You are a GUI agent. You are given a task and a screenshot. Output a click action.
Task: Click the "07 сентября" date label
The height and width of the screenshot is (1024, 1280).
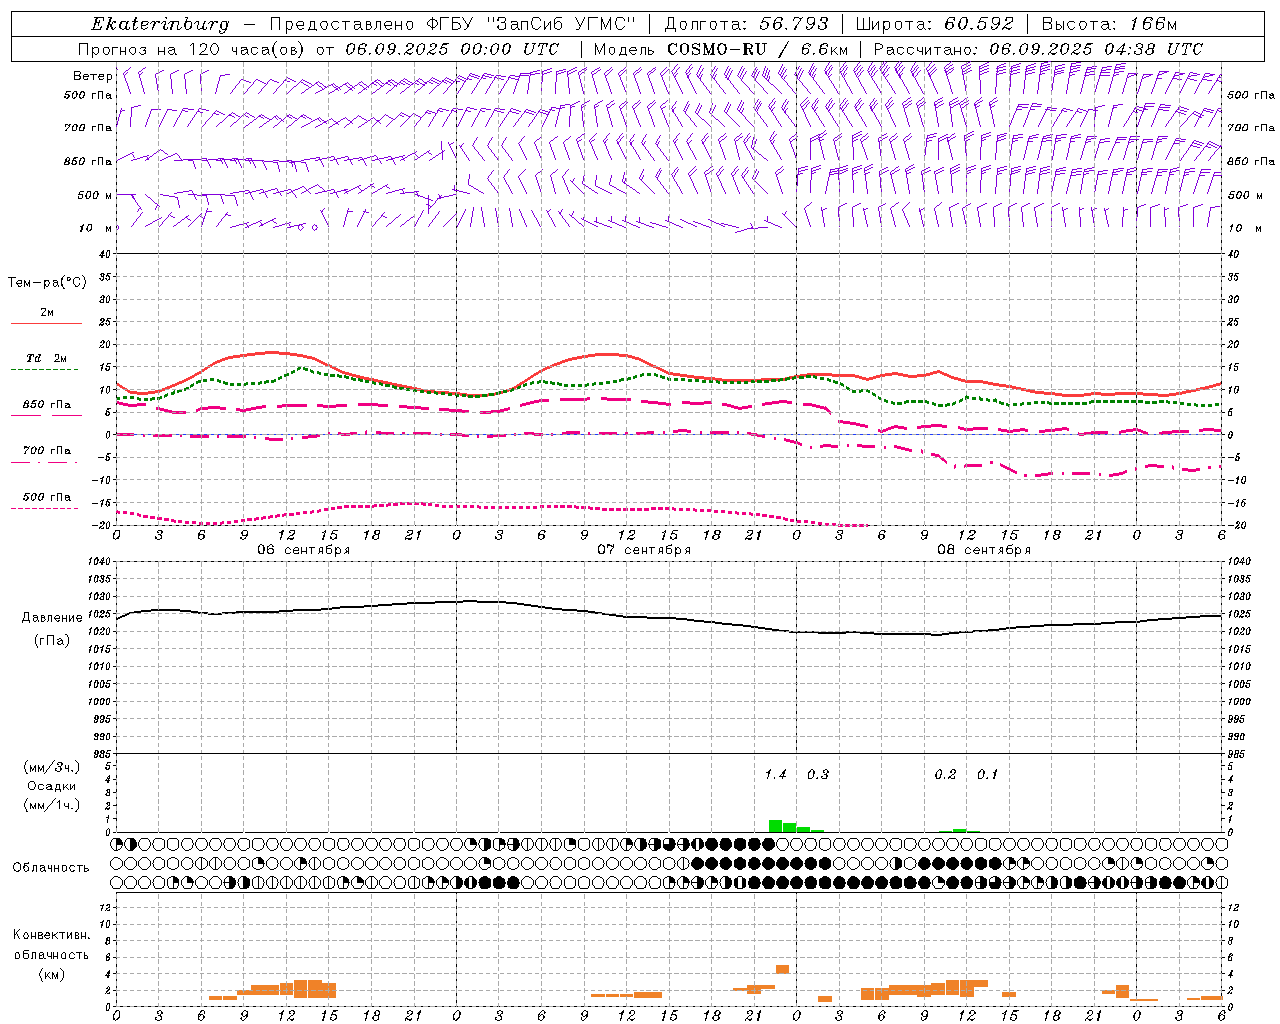pos(644,550)
